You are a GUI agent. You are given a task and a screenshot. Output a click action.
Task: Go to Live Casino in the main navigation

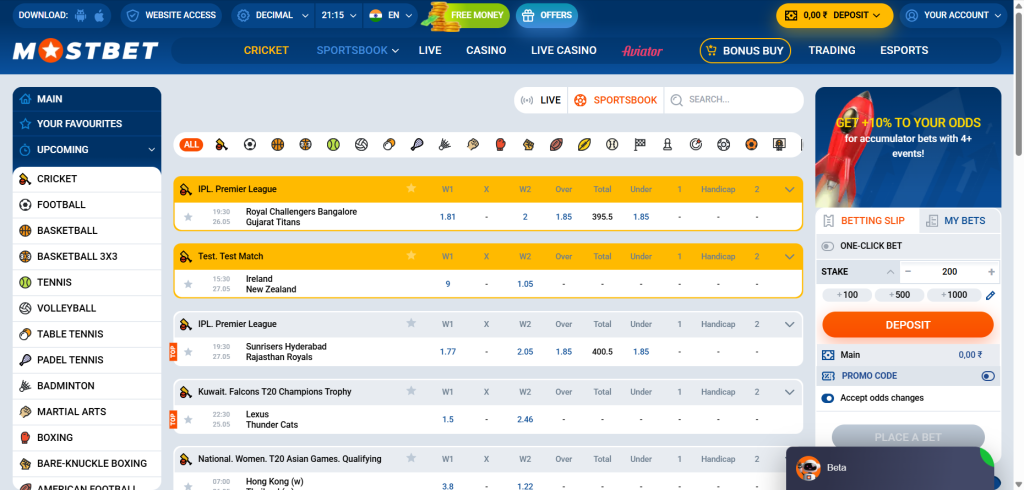[x=564, y=50]
